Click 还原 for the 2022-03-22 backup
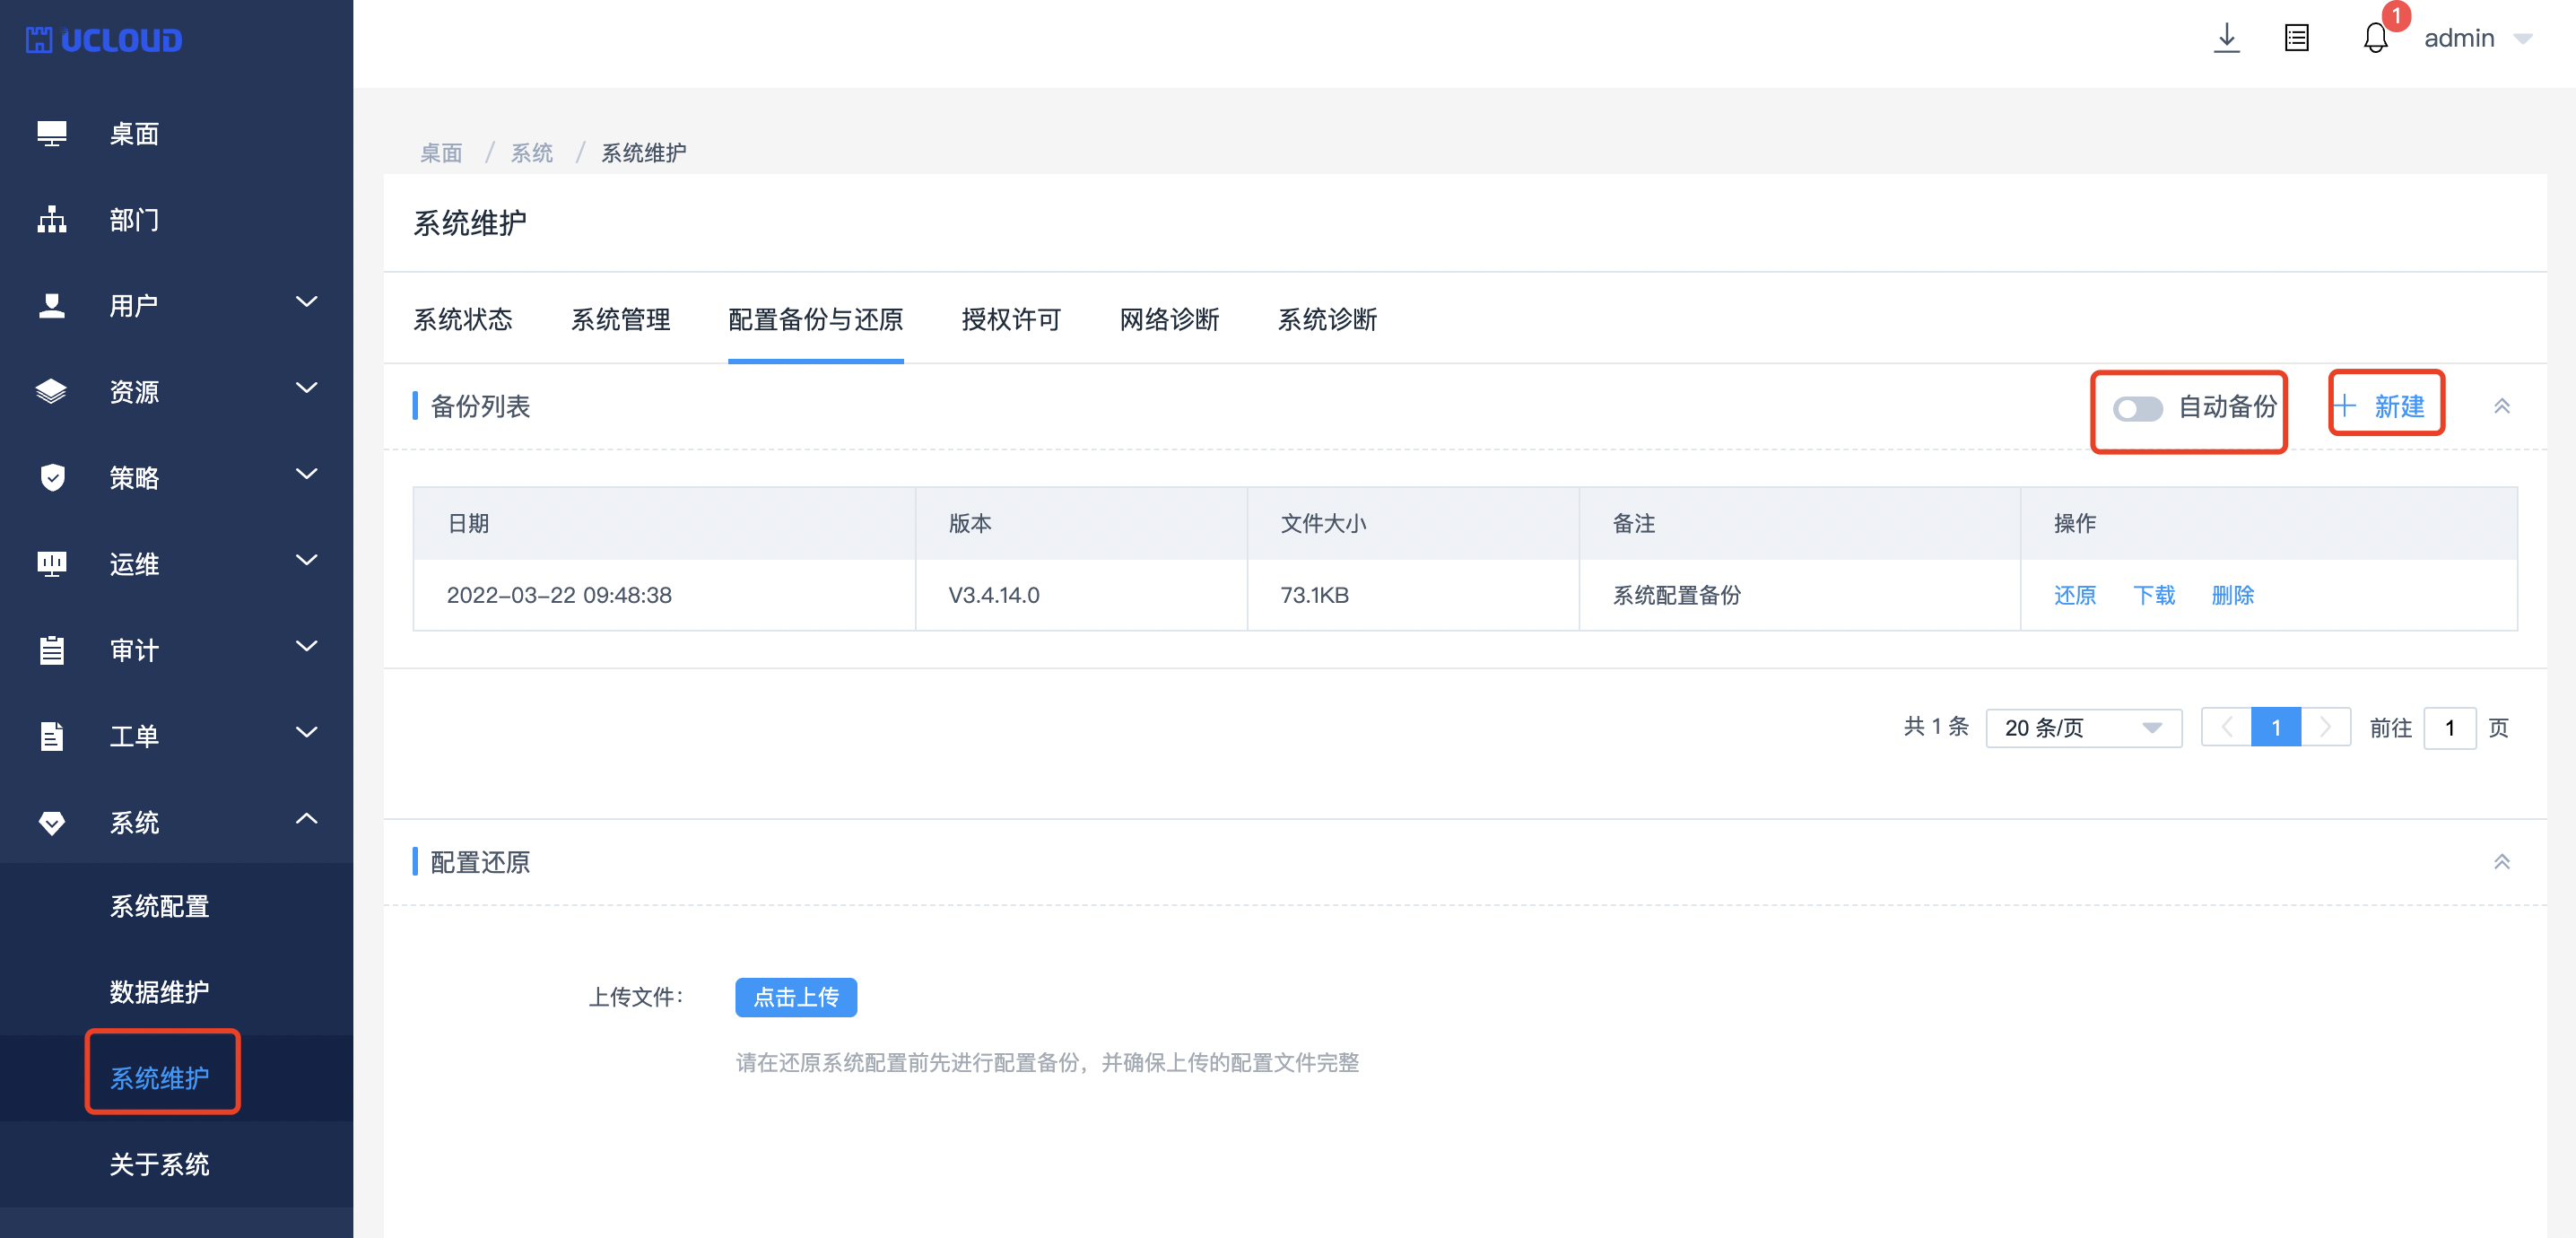Viewport: 2576px width, 1238px height. (x=2074, y=595)
